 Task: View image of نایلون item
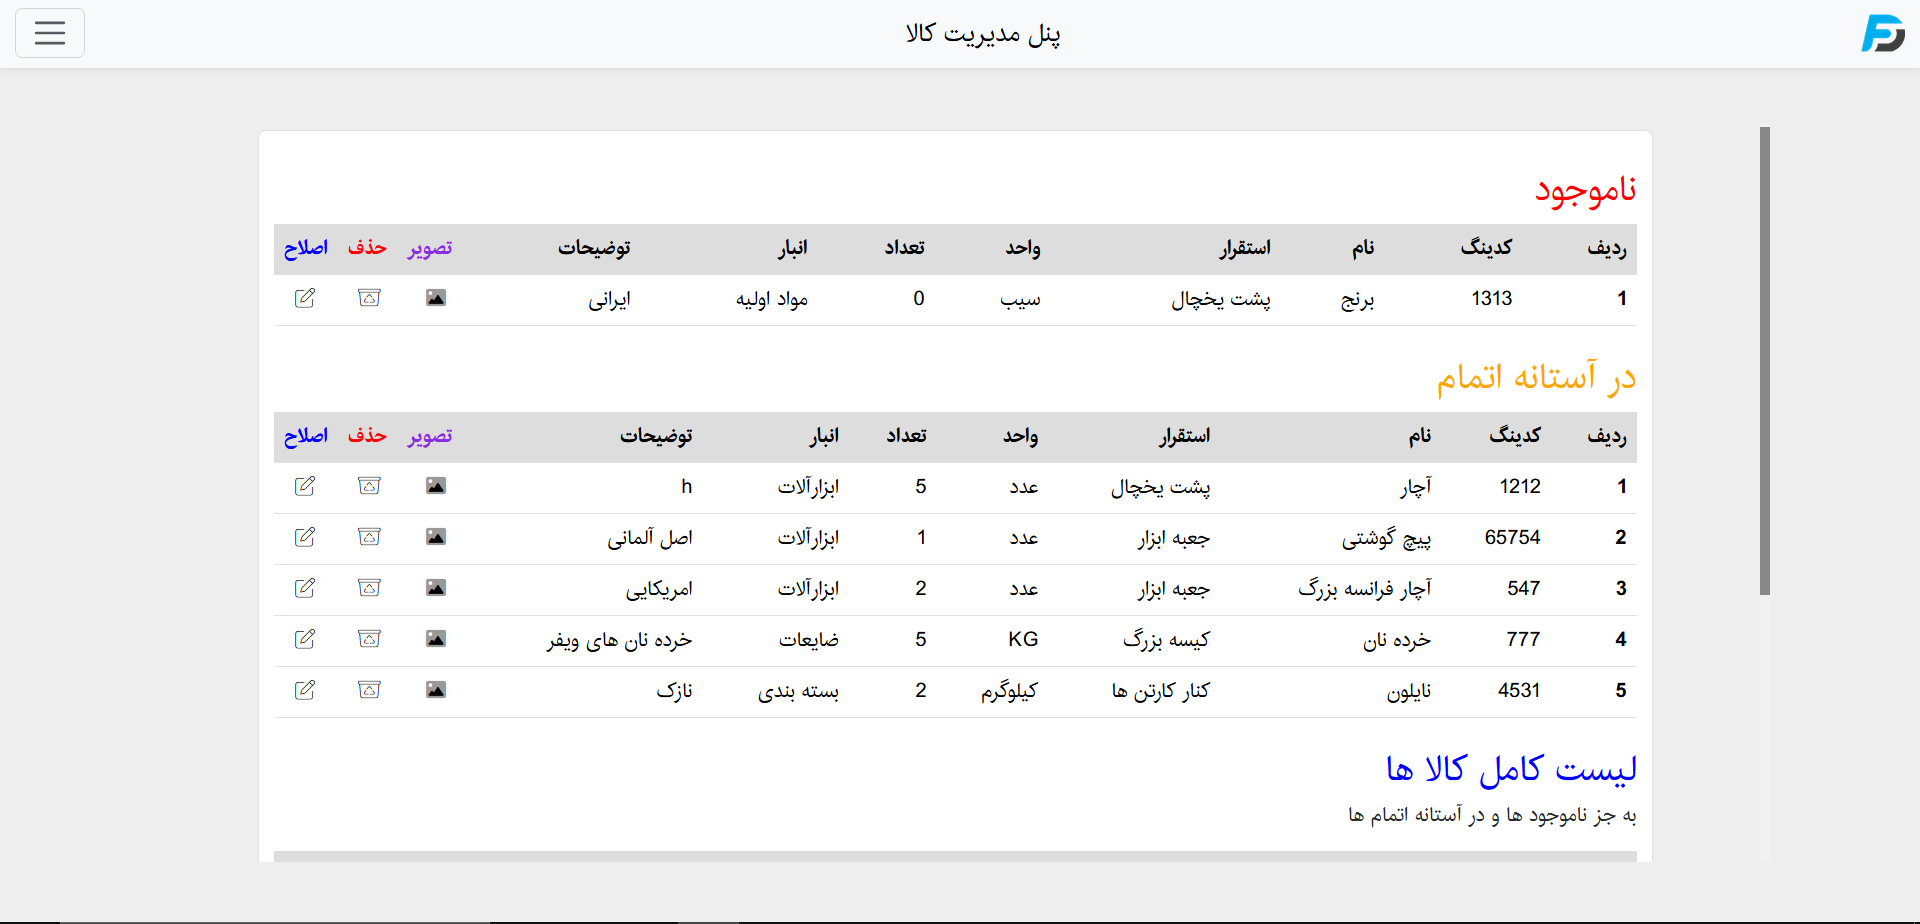(x=435, y=690)
